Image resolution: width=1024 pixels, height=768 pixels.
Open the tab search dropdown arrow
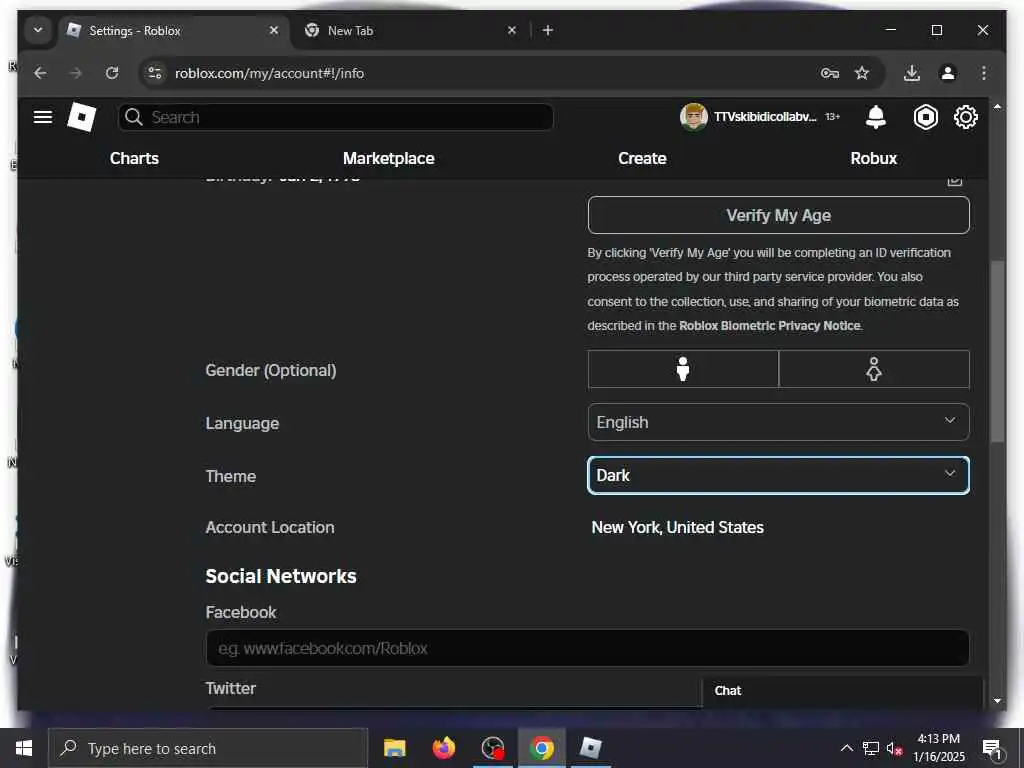coord(39,30)
